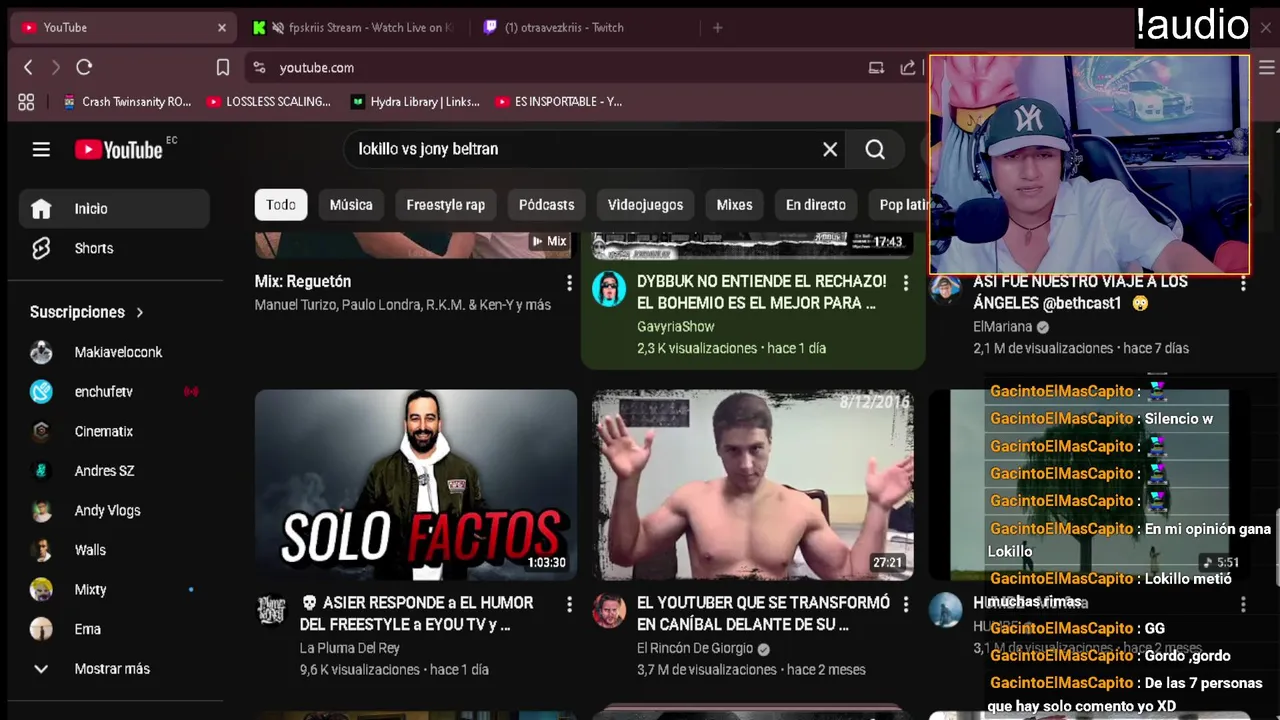Open ES INSPORTABLE bookmark
This screenshot has height=720, width=1280.
559,101
